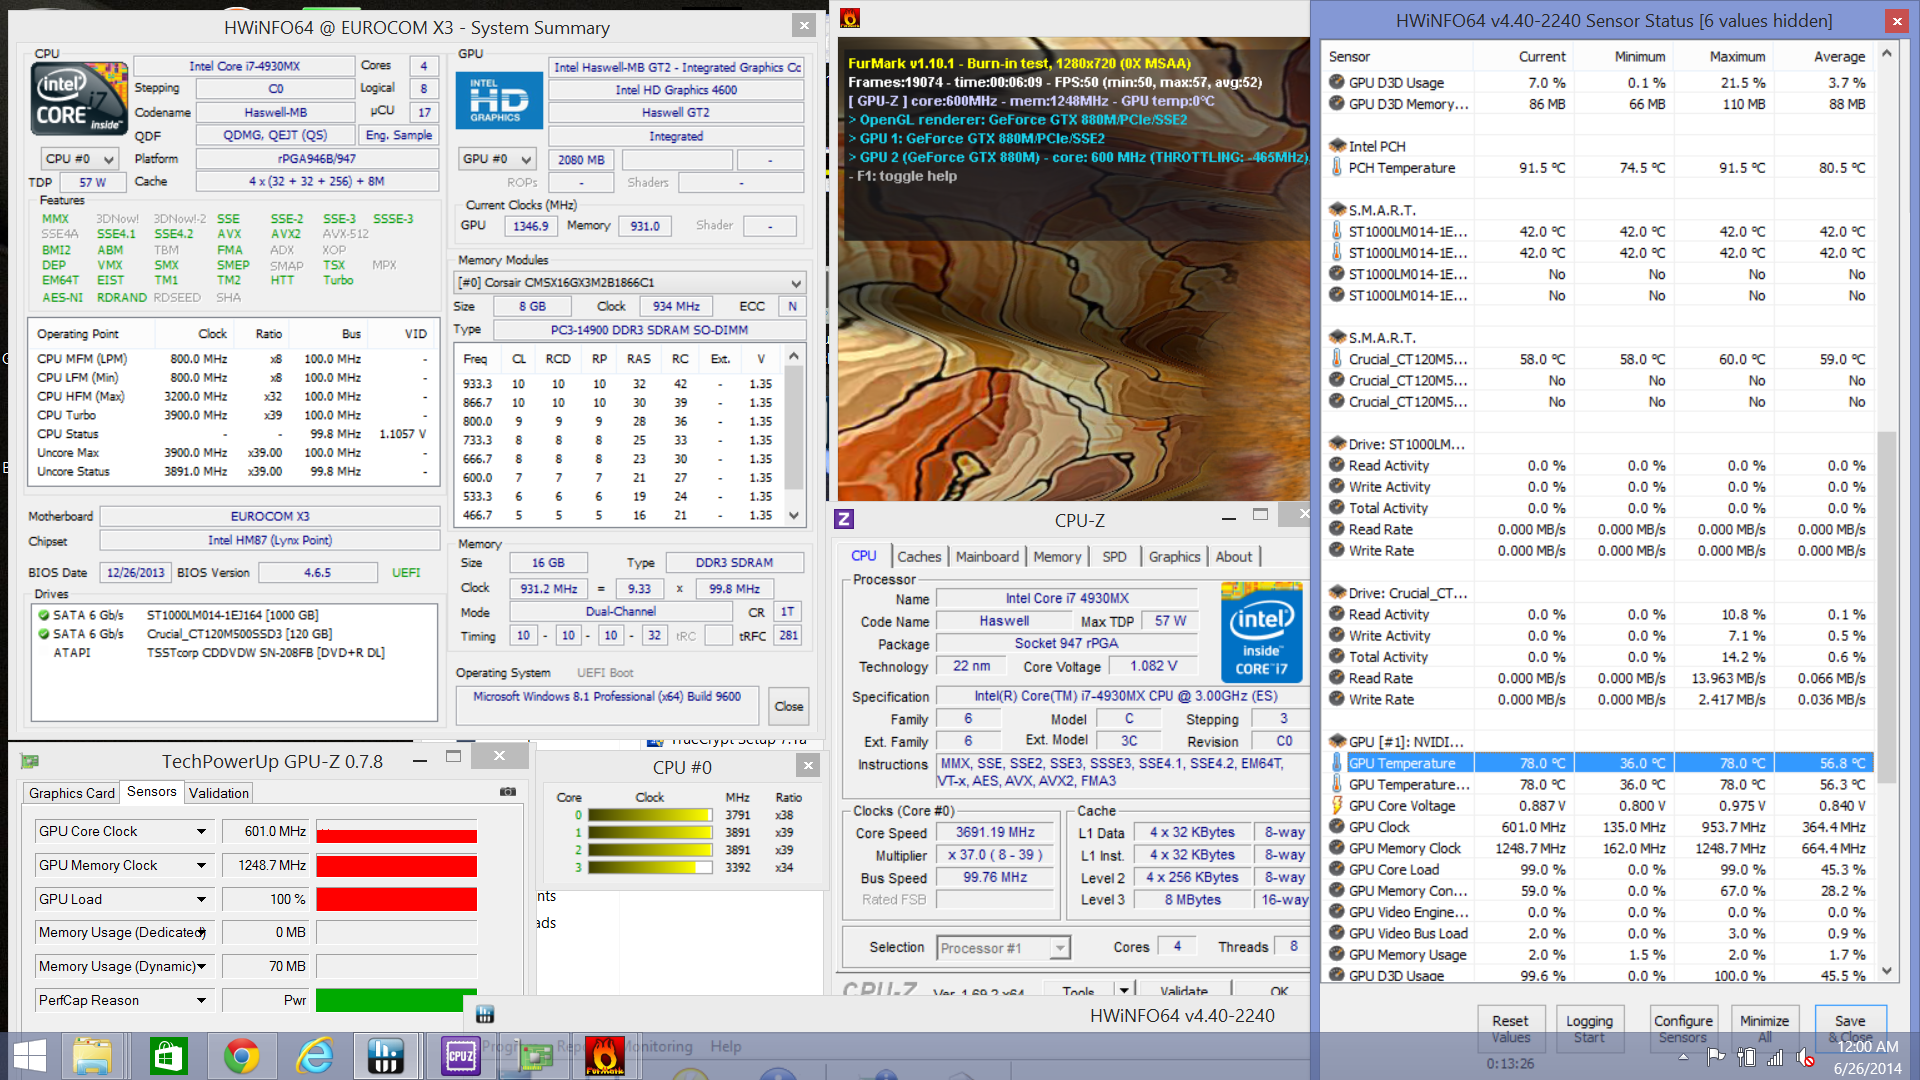Click the Intel PCH sensor group icon

[1337, 146]
